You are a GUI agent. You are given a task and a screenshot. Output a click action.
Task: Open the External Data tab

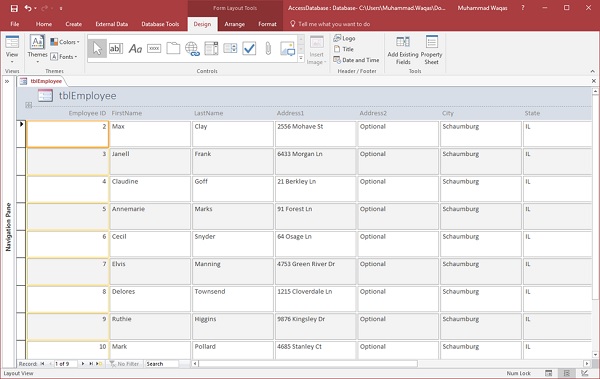pyautogui.click(x=112, y=24)
